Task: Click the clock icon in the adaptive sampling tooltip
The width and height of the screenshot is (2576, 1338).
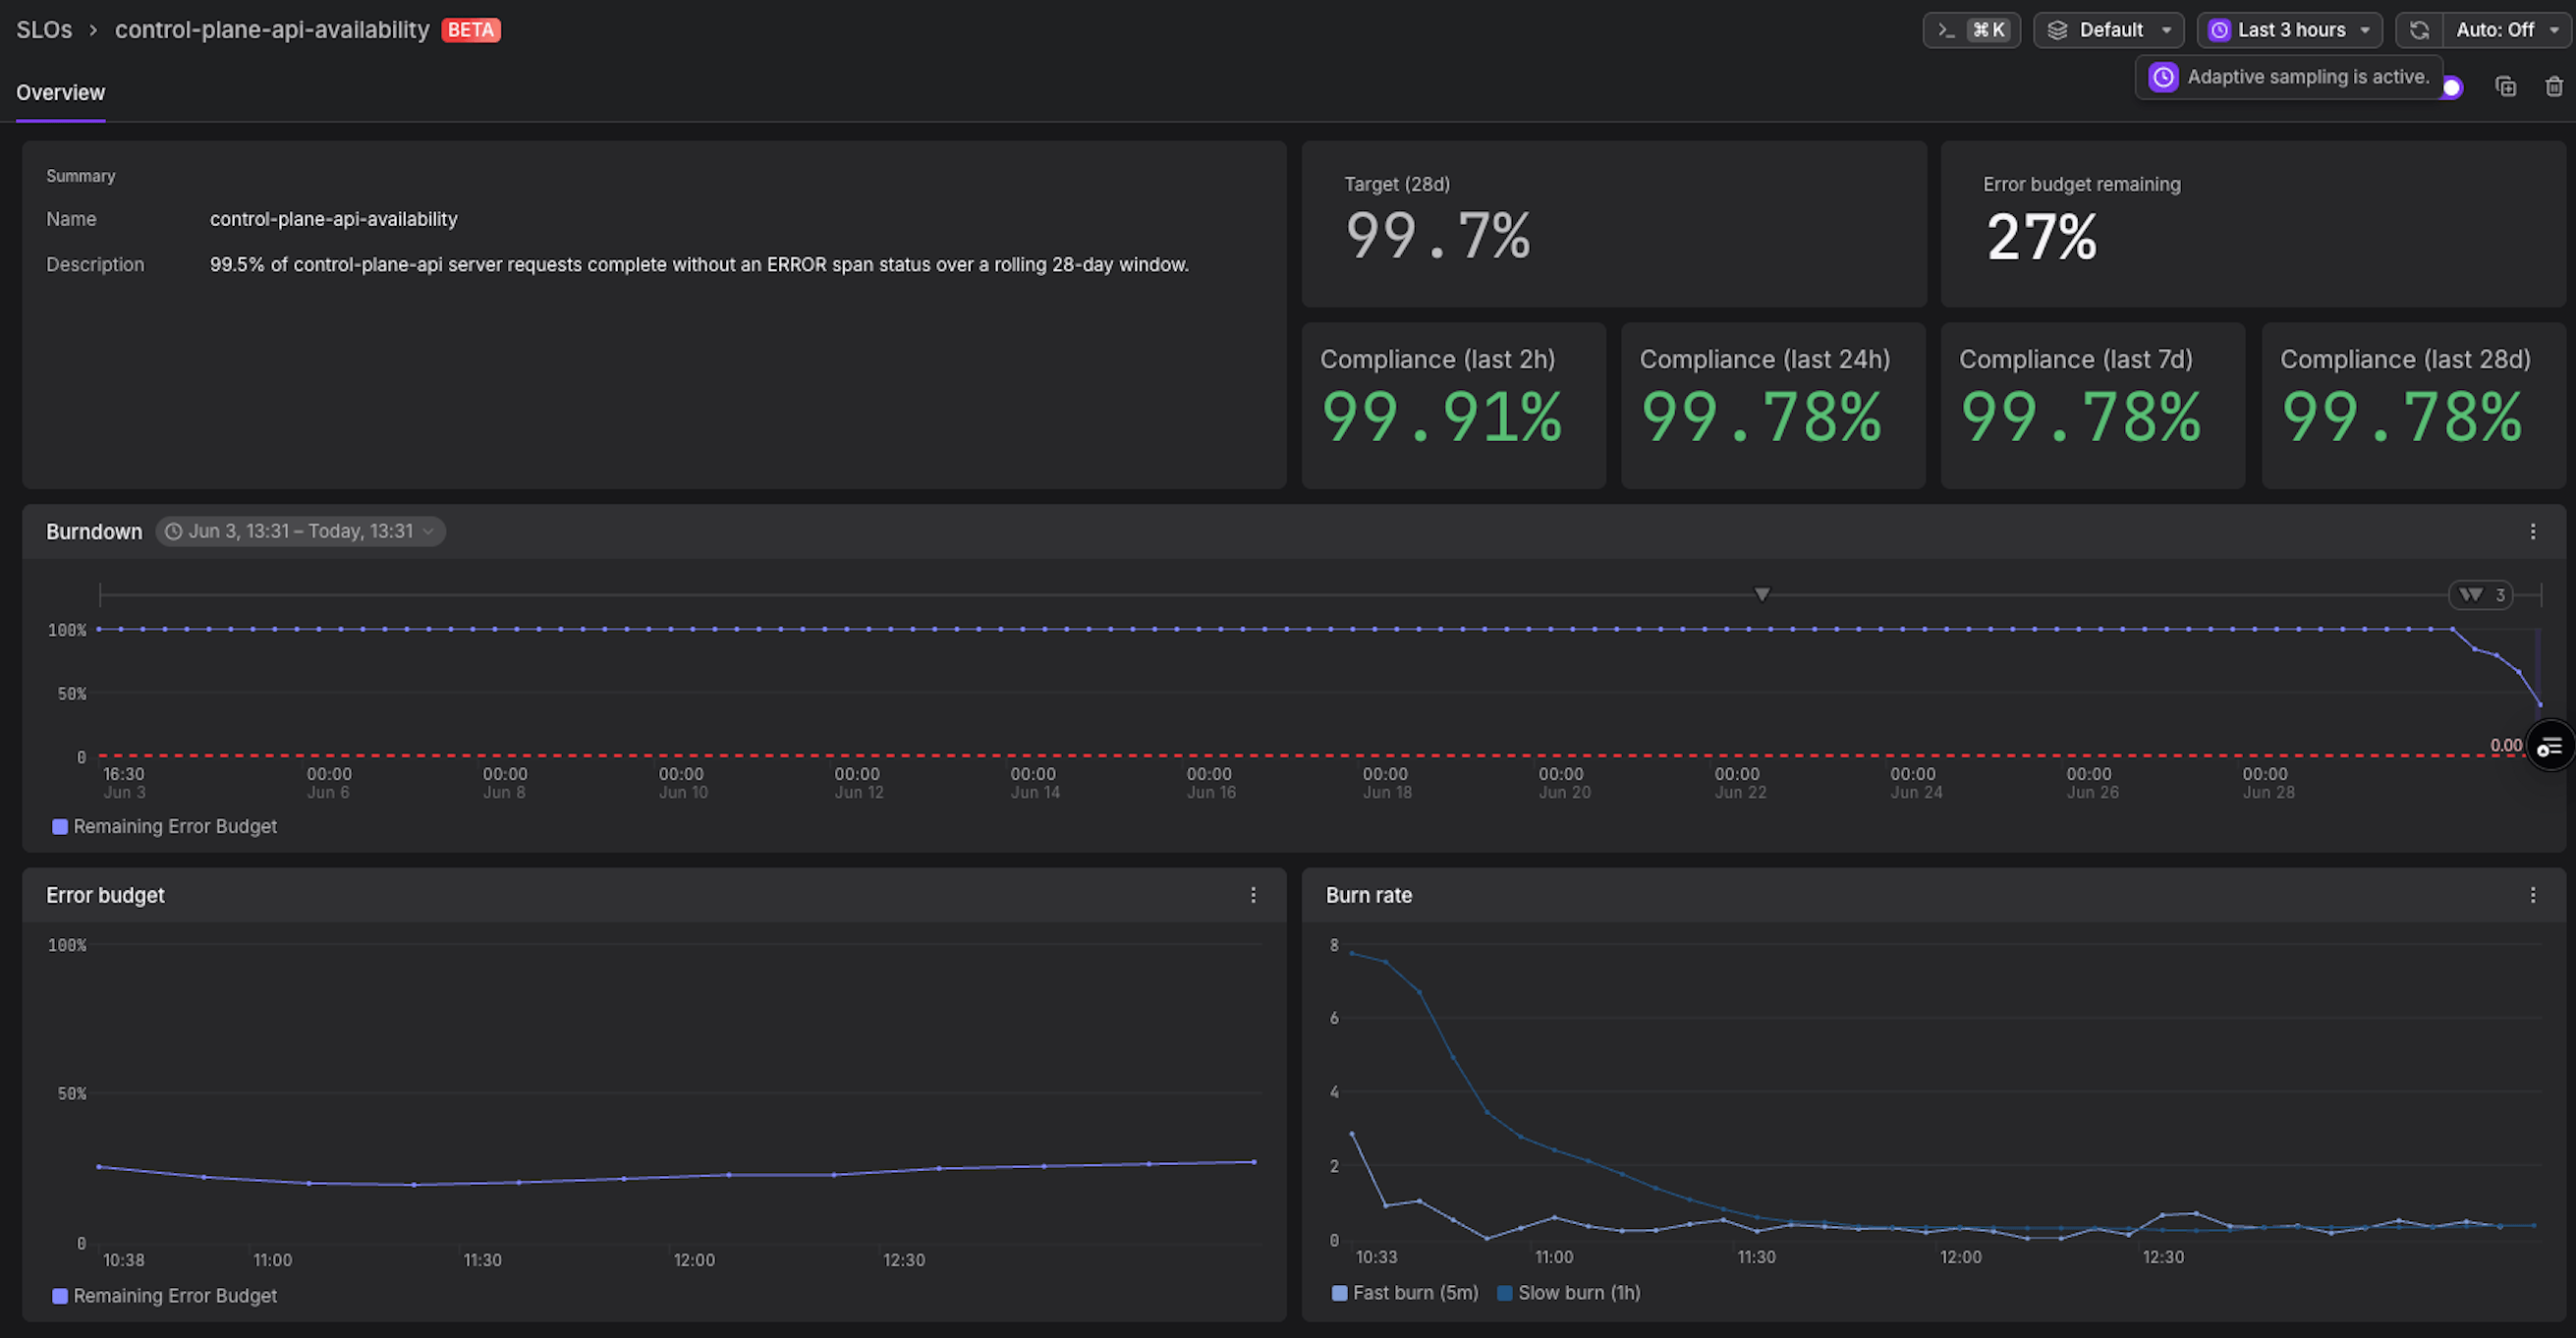Action: pos(2163,77)
